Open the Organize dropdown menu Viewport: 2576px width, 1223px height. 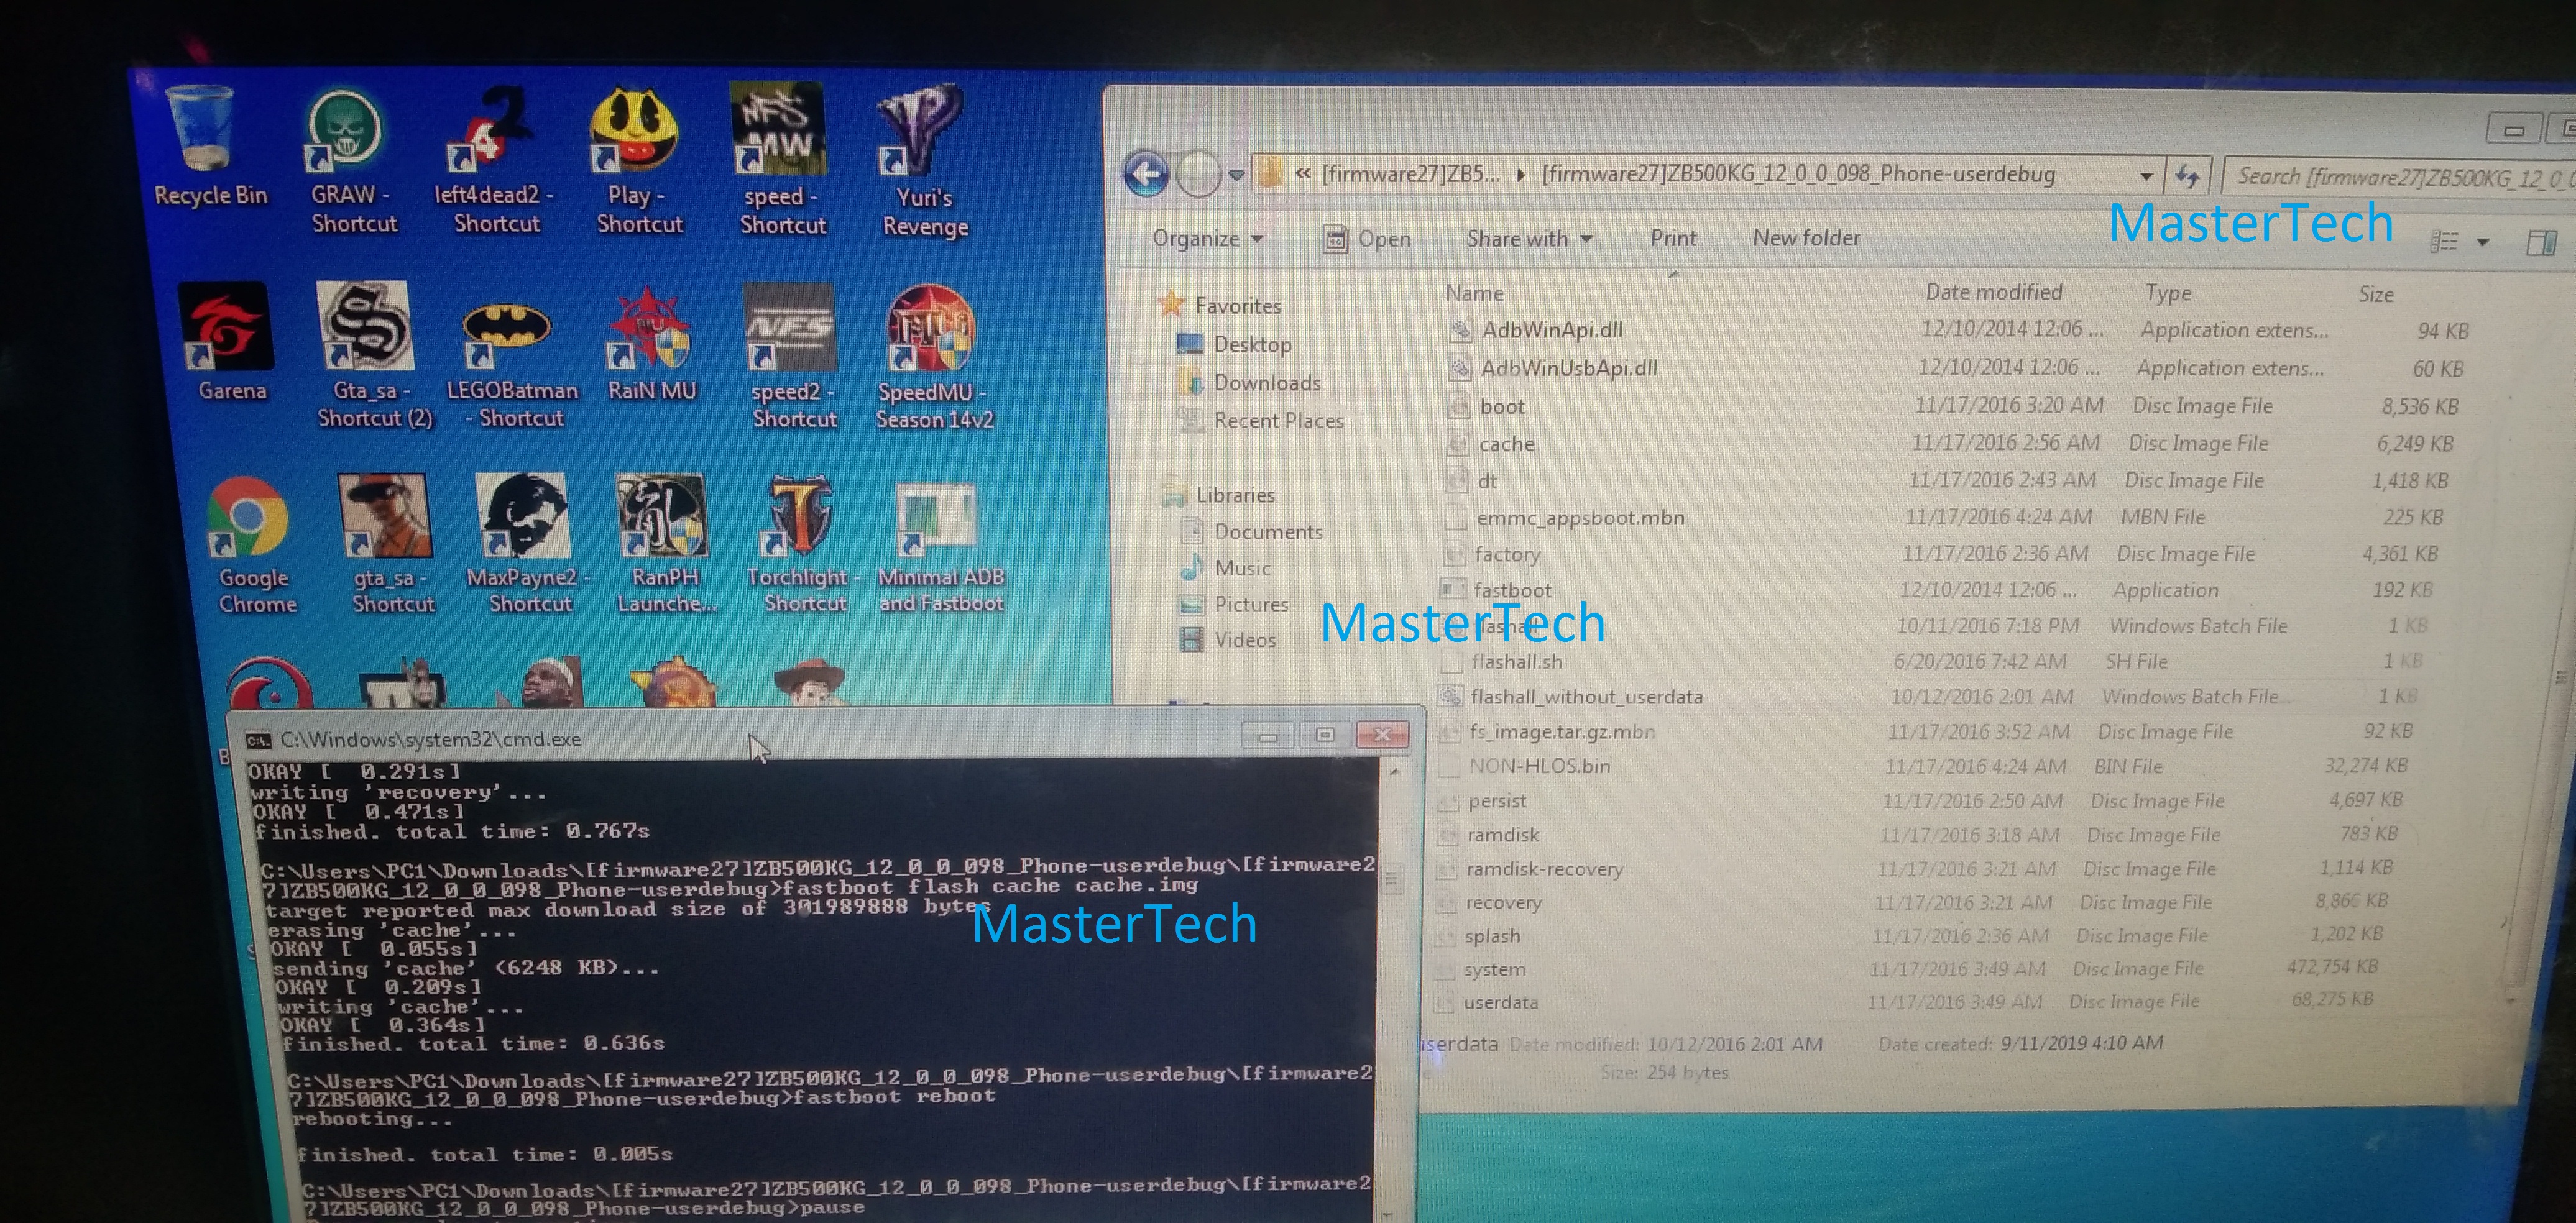pyautogui.click(x=1208, y=238)
